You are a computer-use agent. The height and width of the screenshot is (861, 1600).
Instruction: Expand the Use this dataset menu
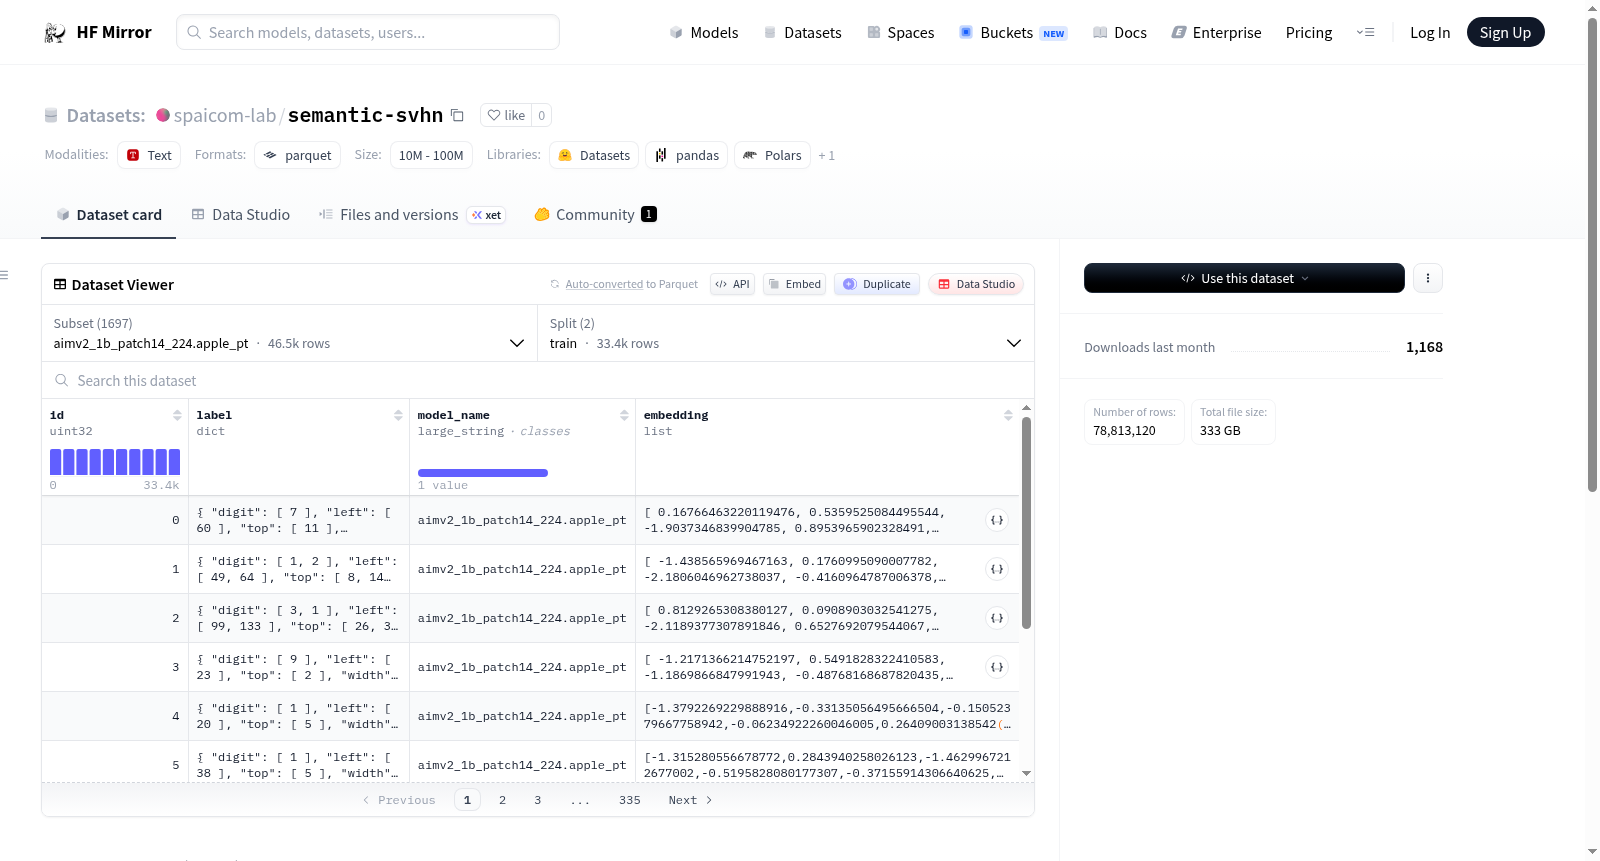point(1305,279)
